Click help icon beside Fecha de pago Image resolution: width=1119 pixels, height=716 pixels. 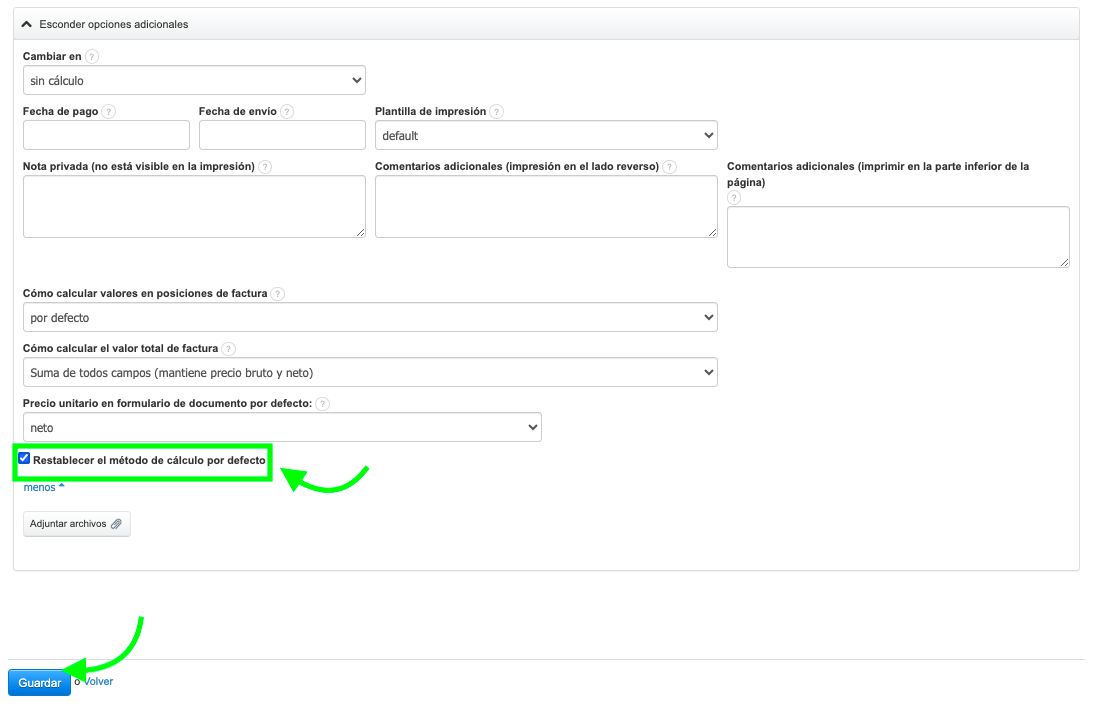point(109,112)
